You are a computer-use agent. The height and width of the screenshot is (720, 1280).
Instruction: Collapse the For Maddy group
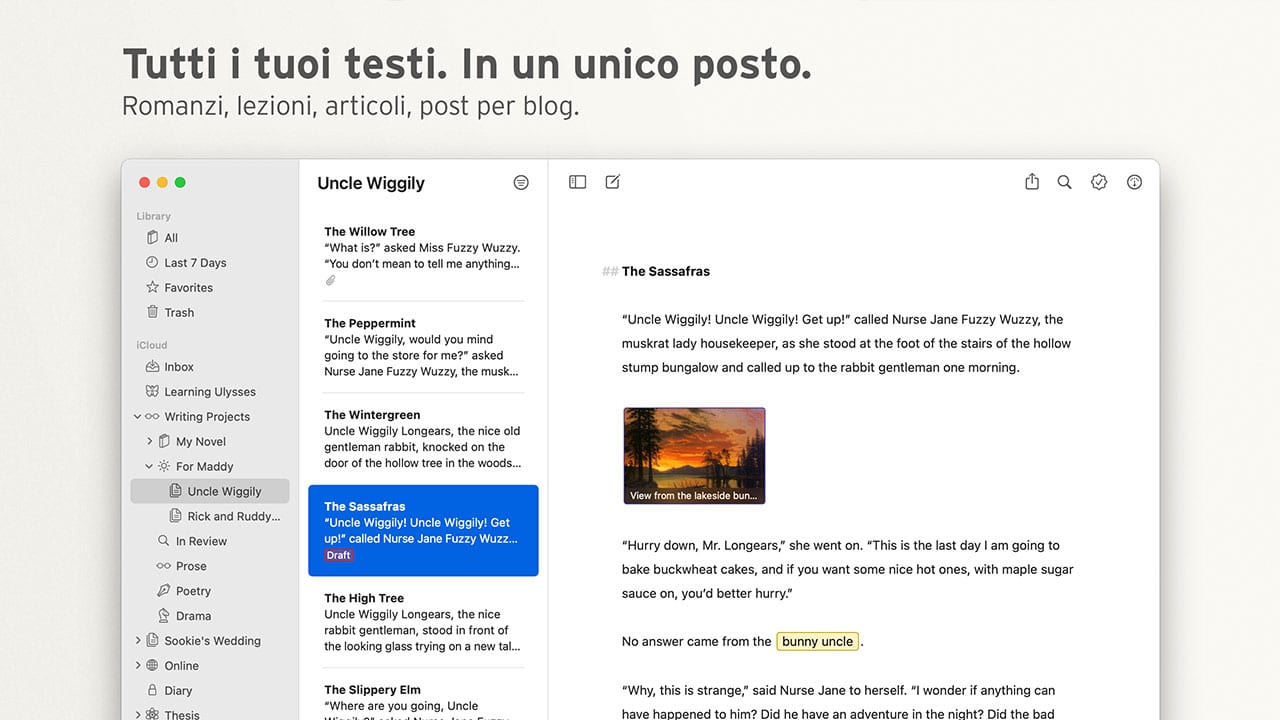[150, 467]
